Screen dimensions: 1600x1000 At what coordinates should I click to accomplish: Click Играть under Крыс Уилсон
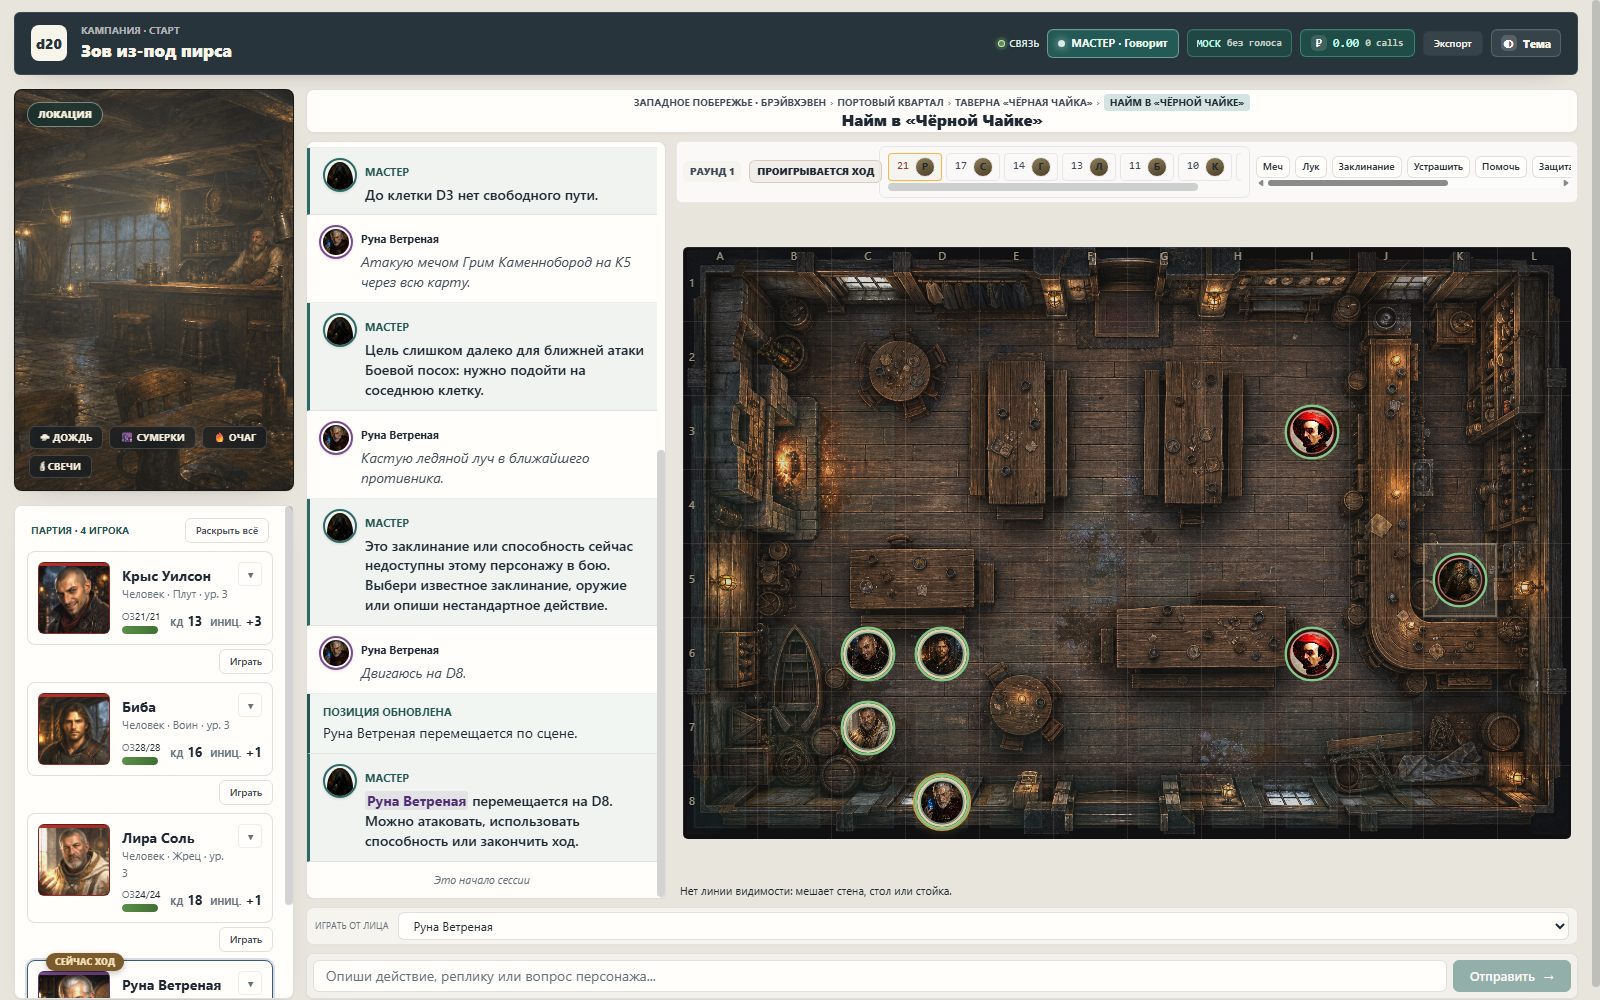[x=246, y=662]
